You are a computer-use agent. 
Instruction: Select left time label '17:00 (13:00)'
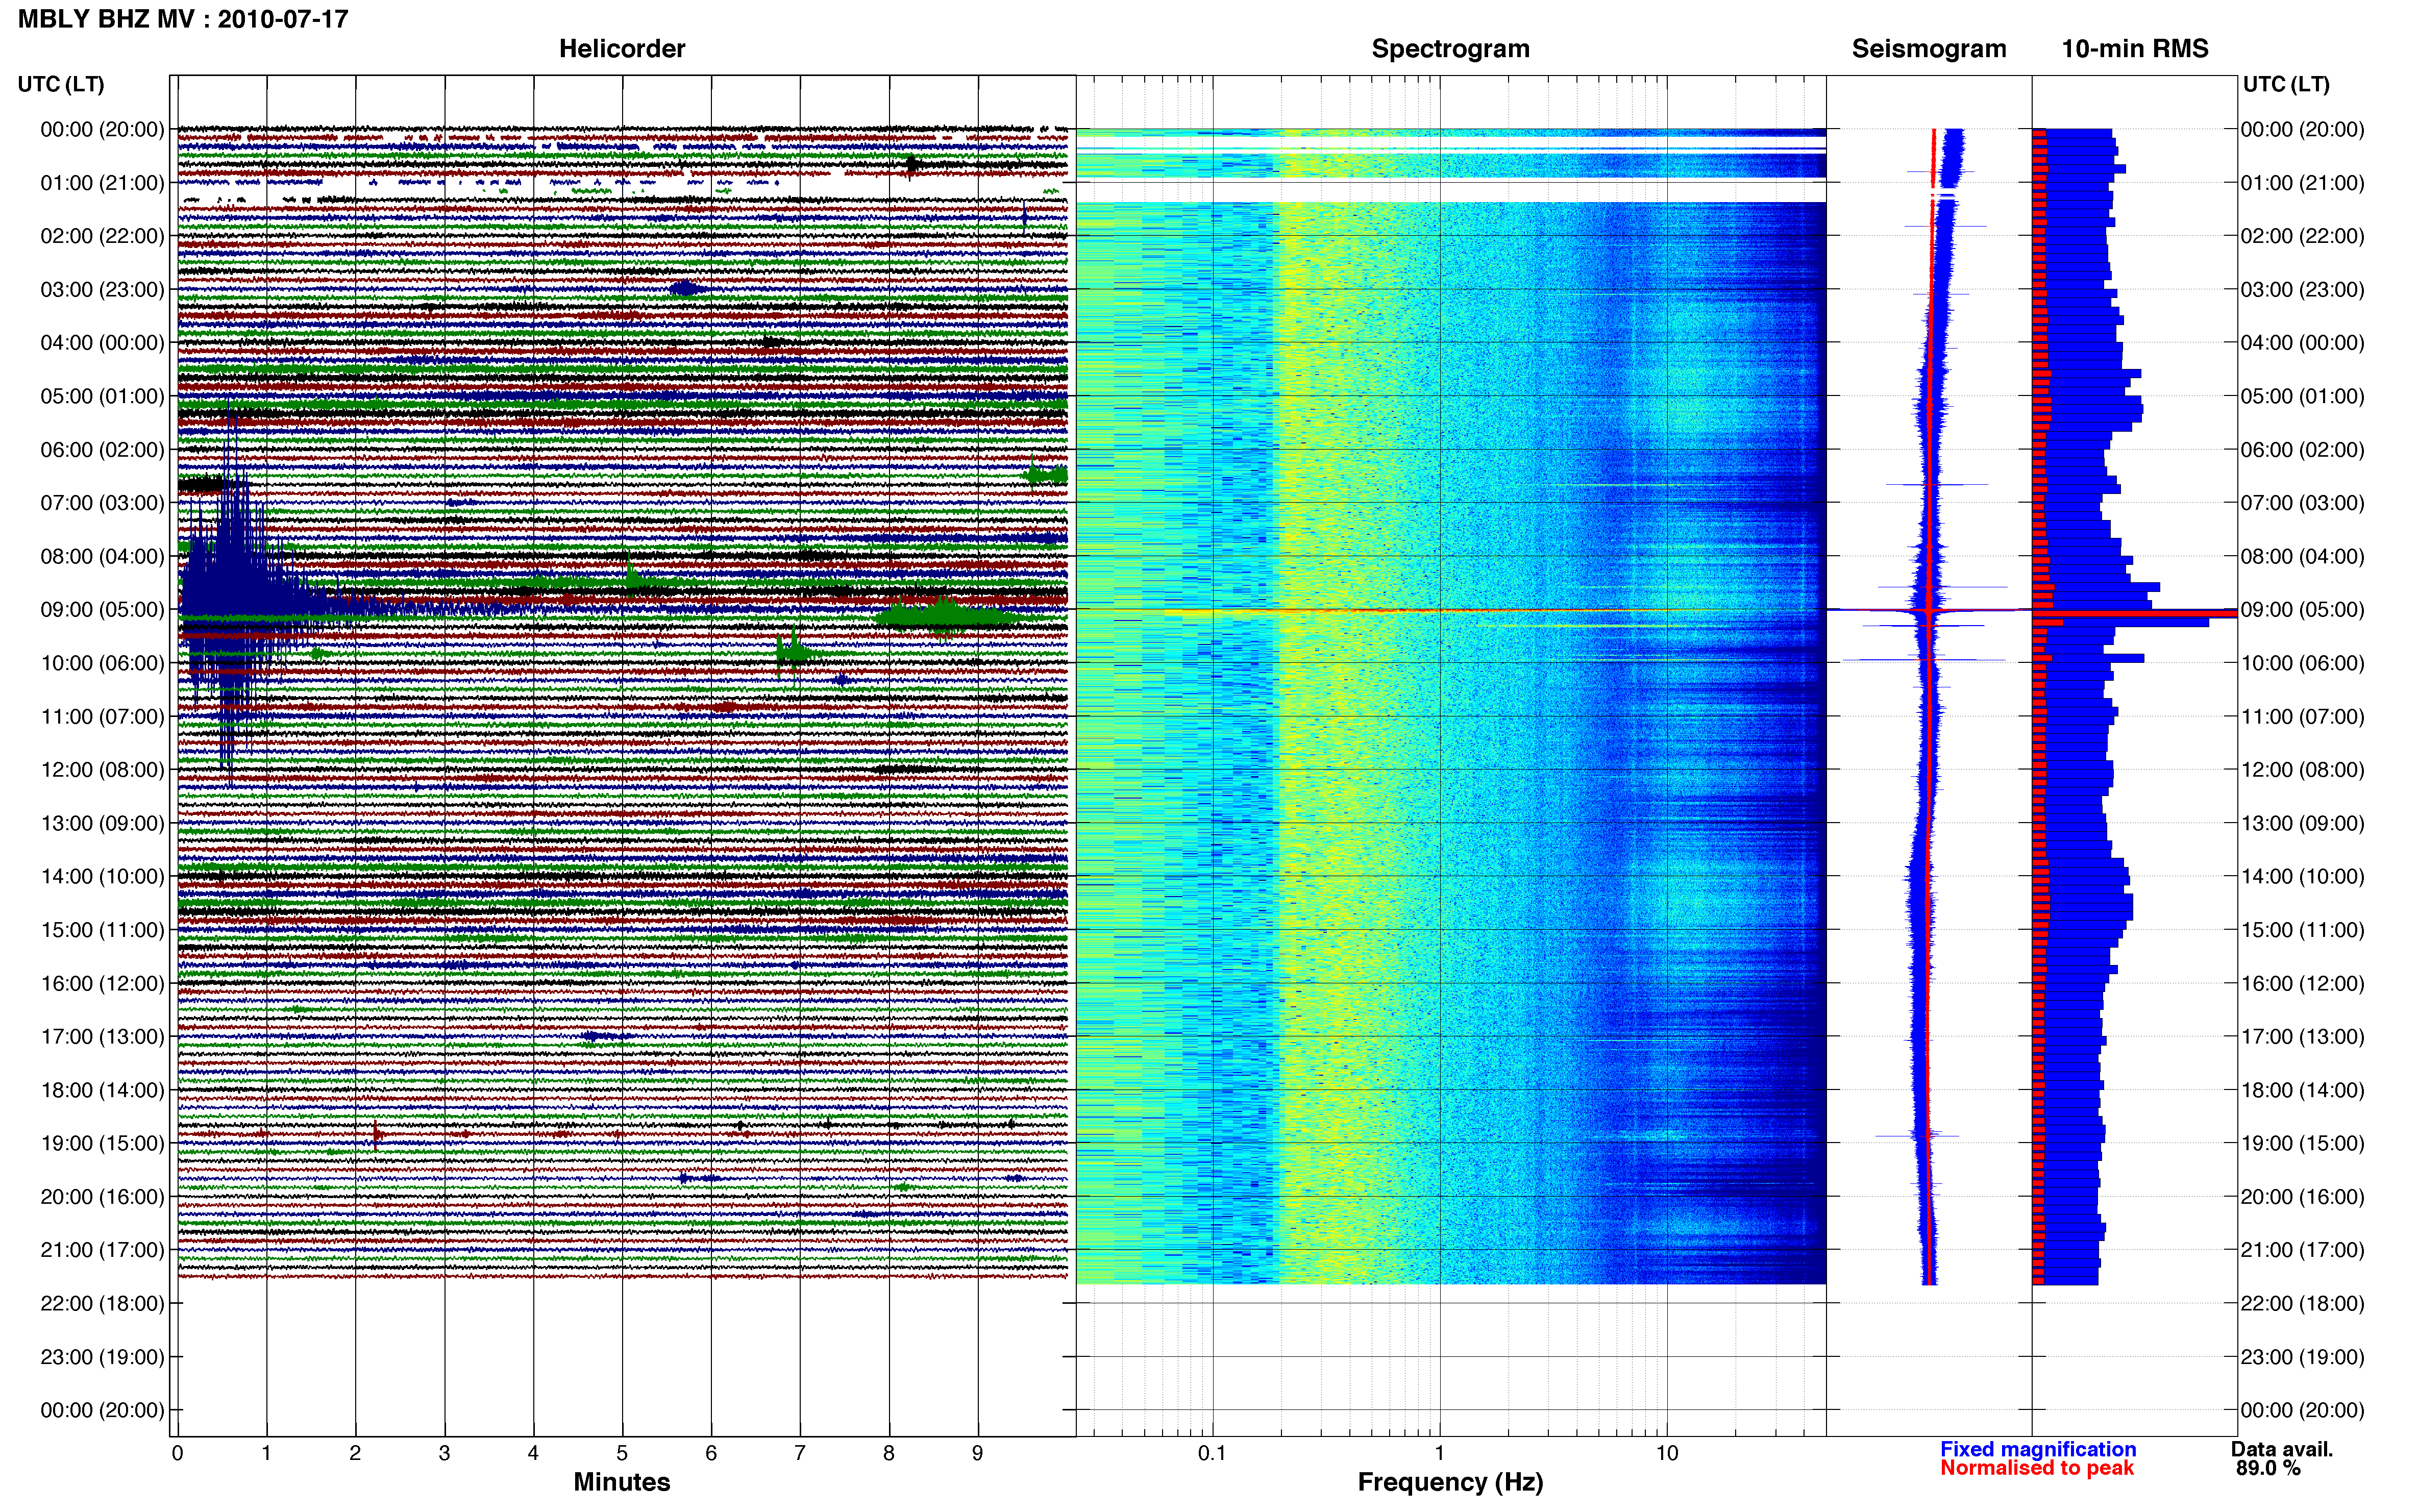pos(102,1037)
